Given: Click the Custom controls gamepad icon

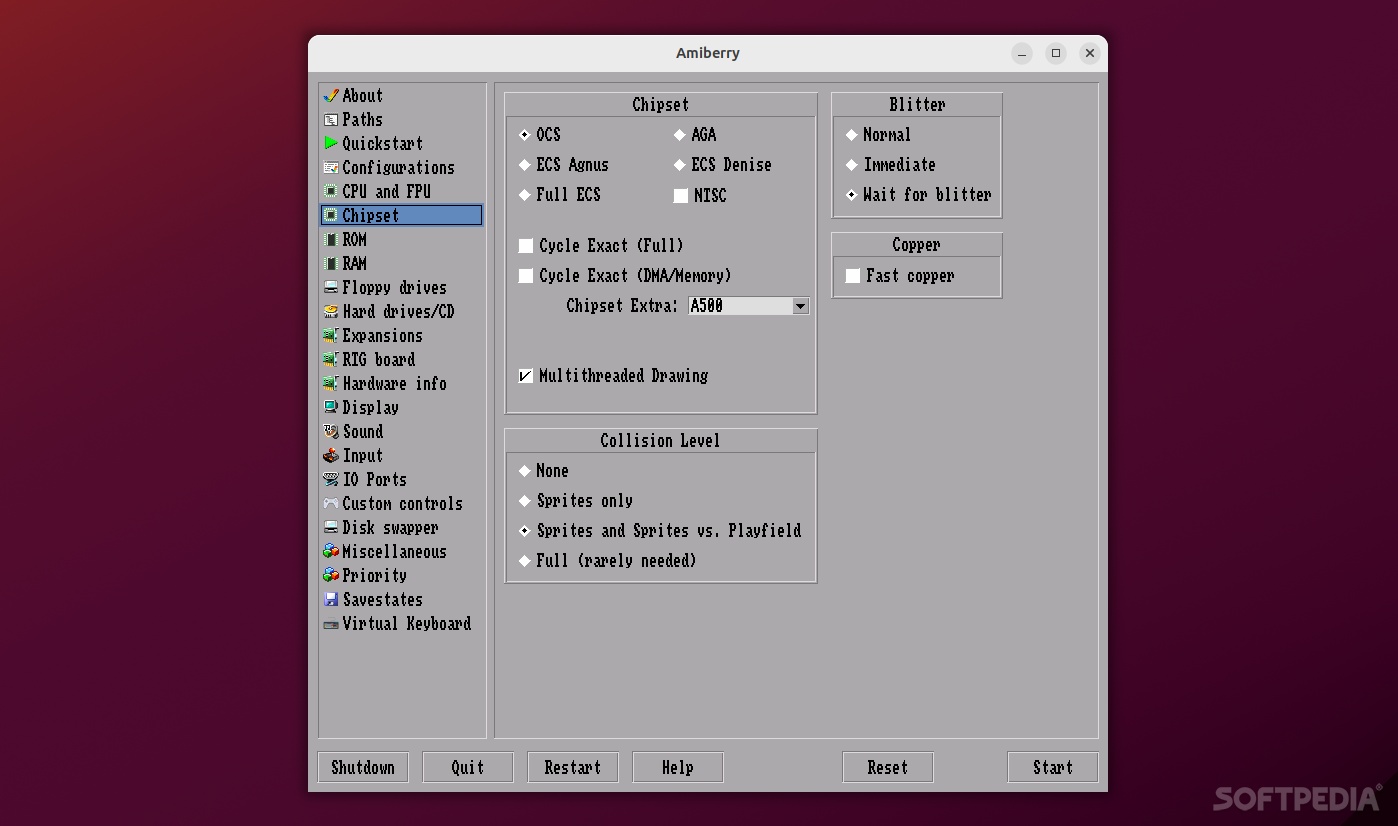Looking at the screenshot, I should pyautogui.click(x=331, y=504).
